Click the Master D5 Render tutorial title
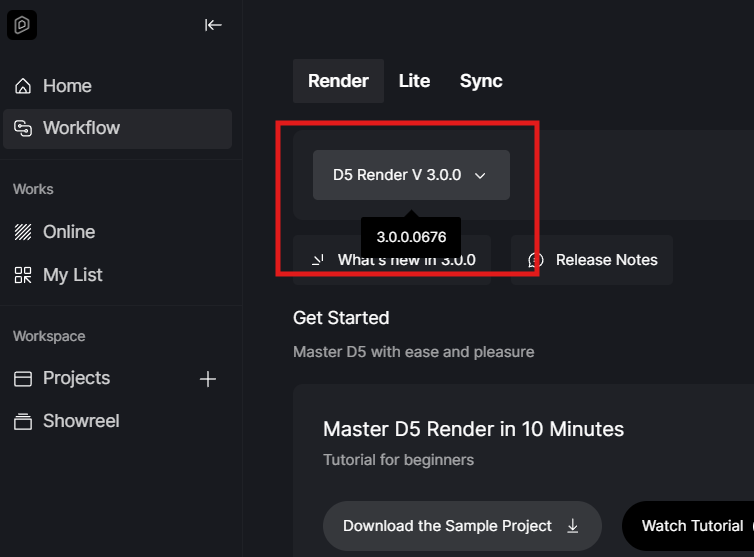Image resolution: width=754 pixels, height=557 pixels. point(473,429)
